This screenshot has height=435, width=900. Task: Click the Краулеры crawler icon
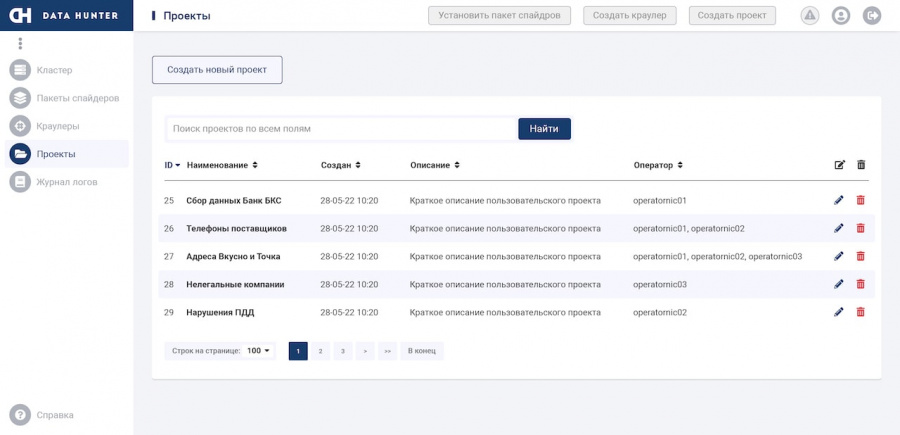(x=20, y=126)
